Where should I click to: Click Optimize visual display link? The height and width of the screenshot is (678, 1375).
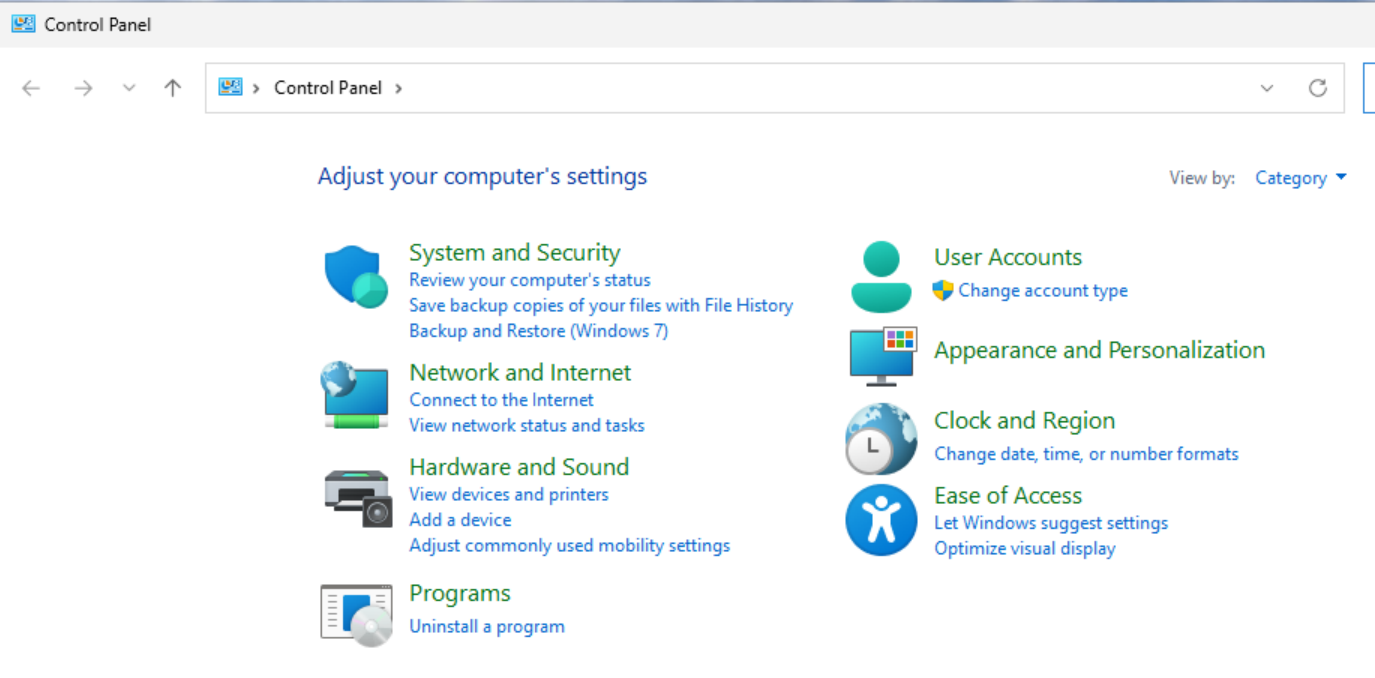[x=1025, y=548]
